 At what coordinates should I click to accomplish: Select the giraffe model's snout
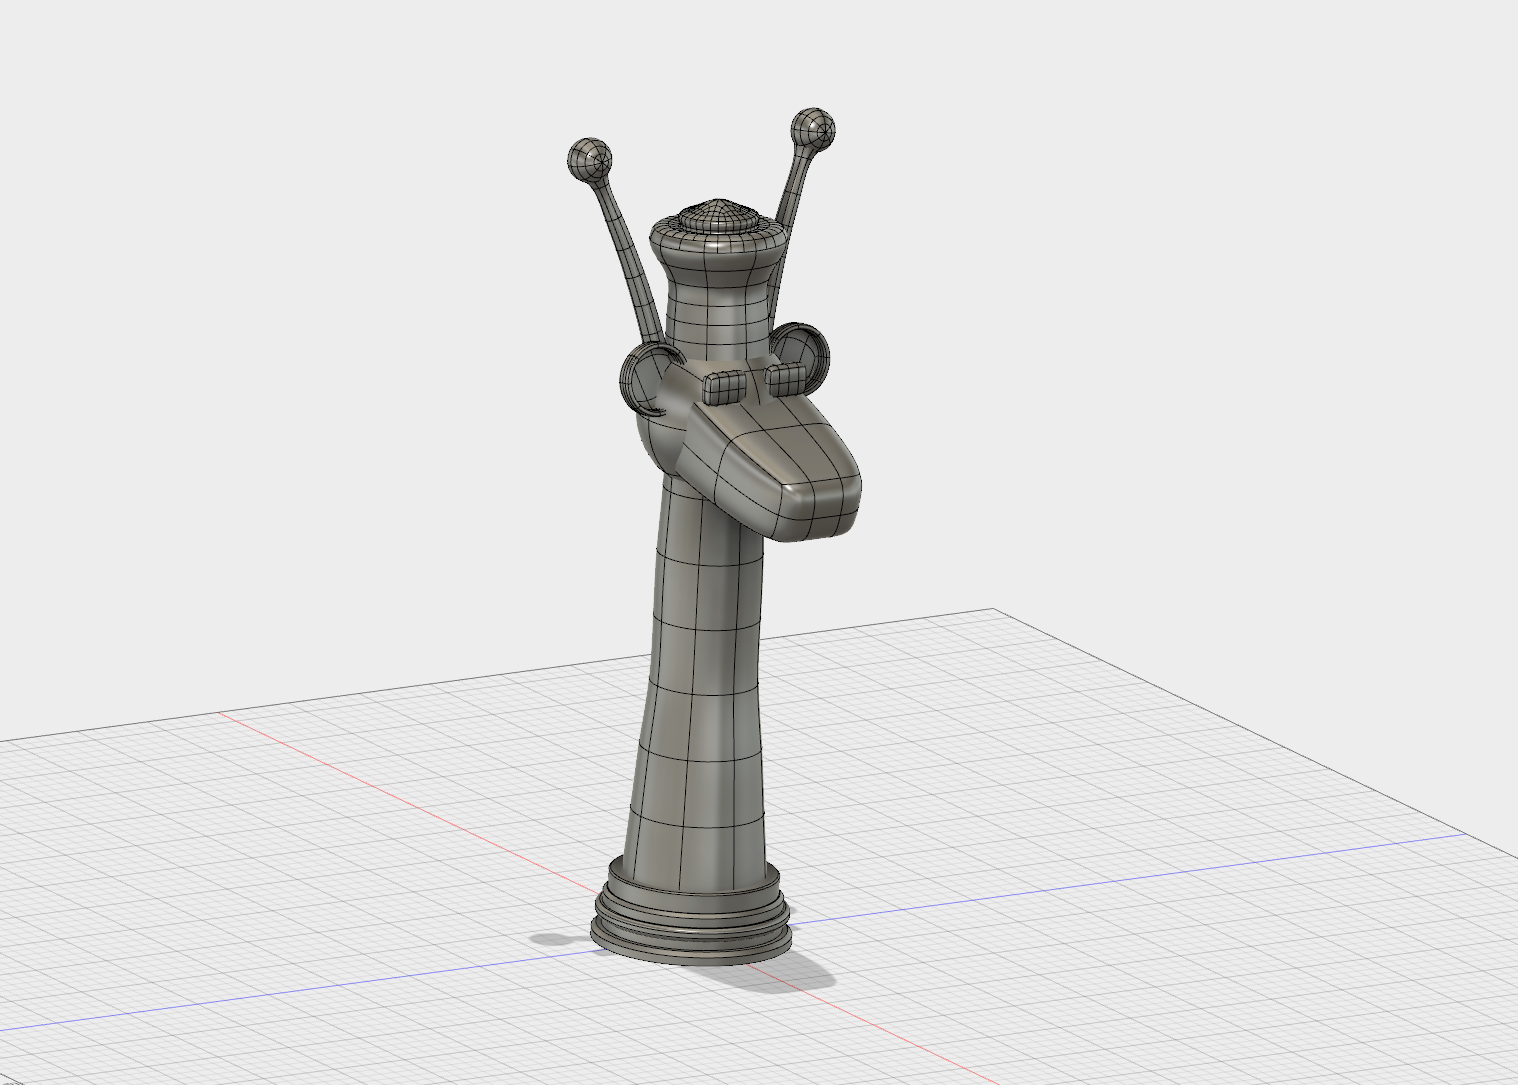point(781,468)
